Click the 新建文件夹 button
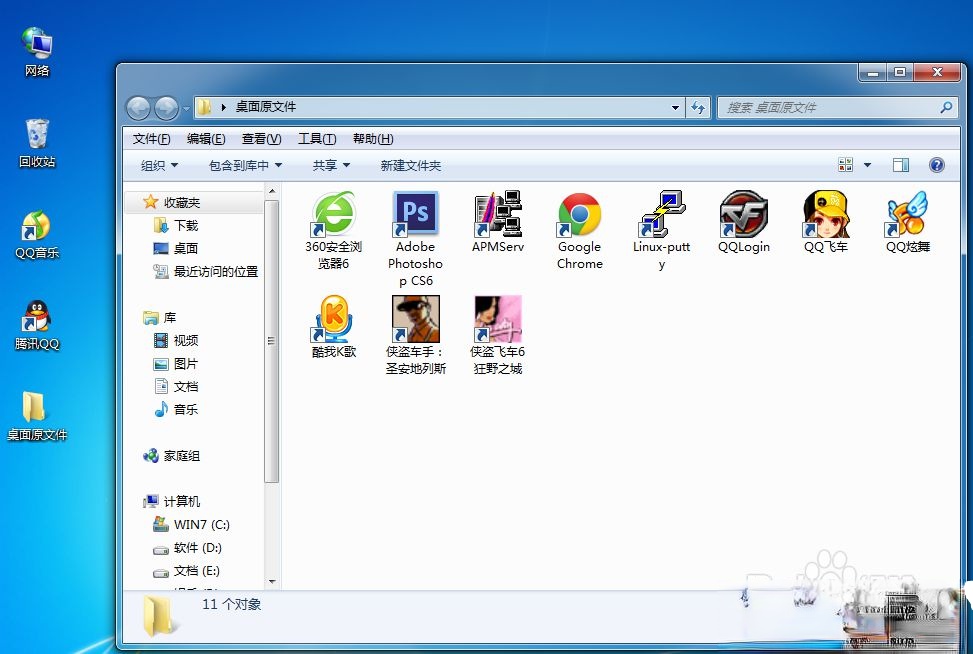The image size is (973, 654). coord(411,166)
